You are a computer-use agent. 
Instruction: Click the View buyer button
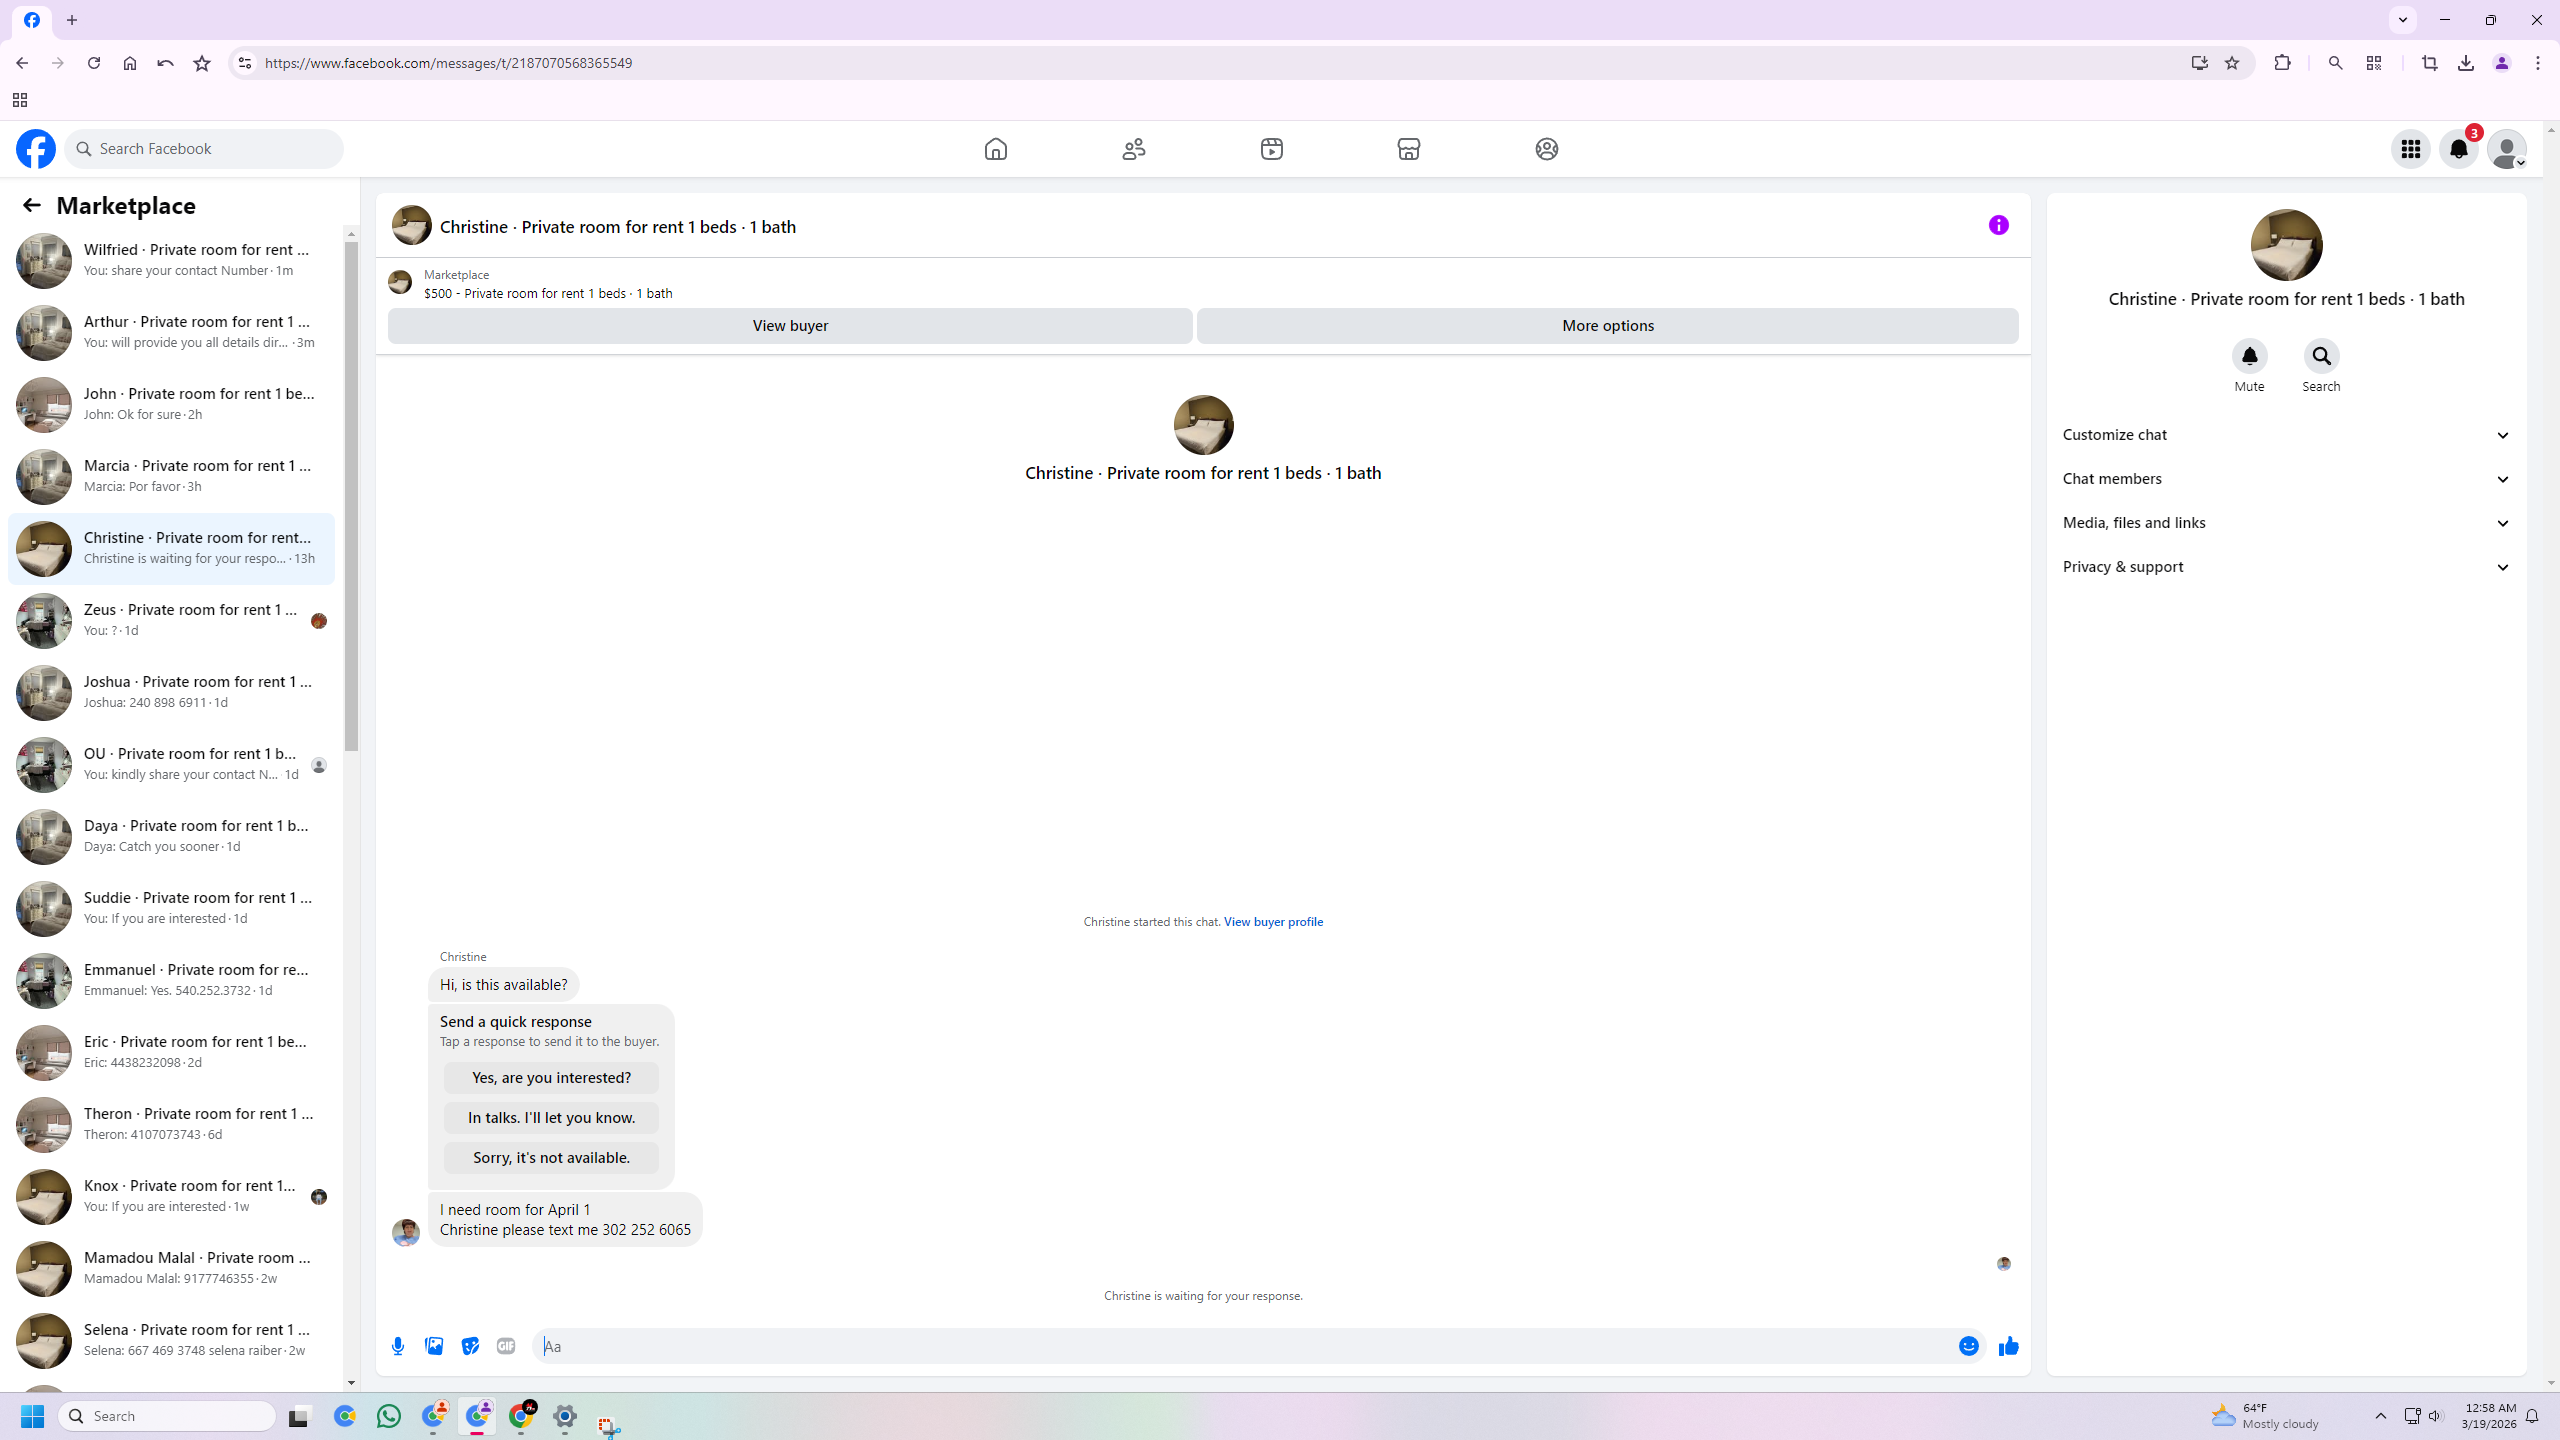(789, 326)
